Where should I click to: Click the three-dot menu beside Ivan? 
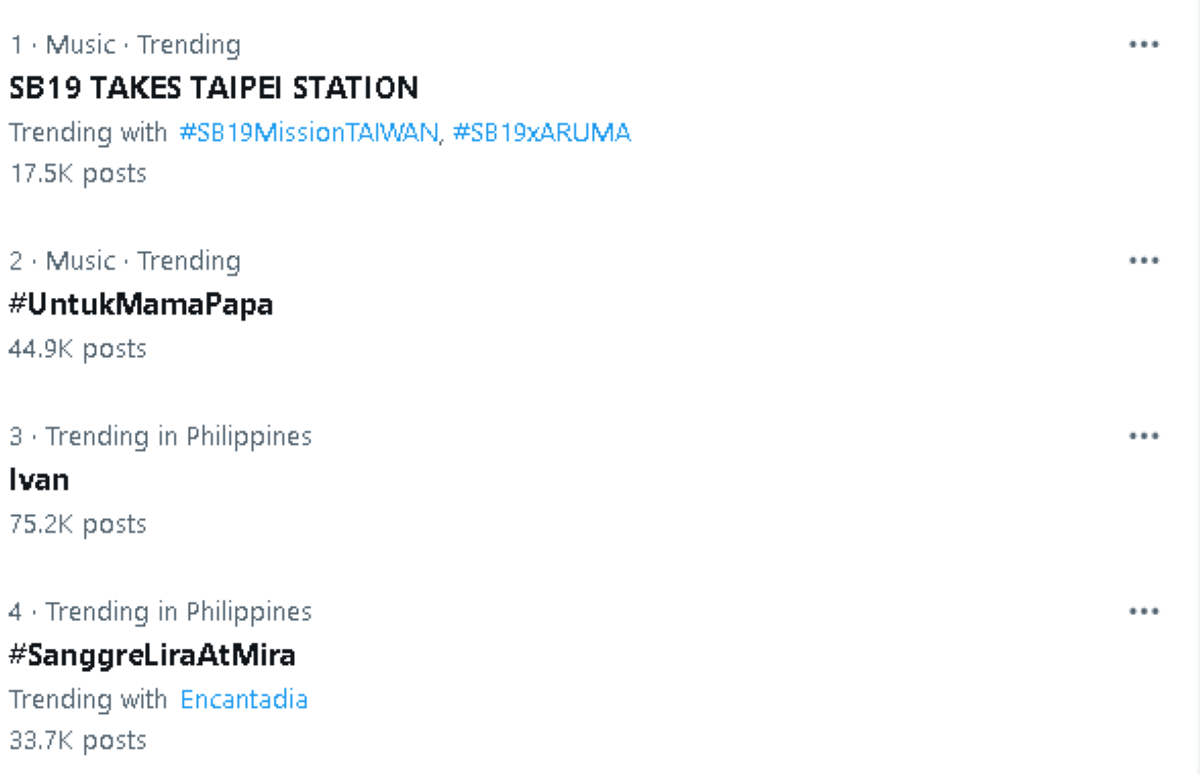click(1143, 437)
